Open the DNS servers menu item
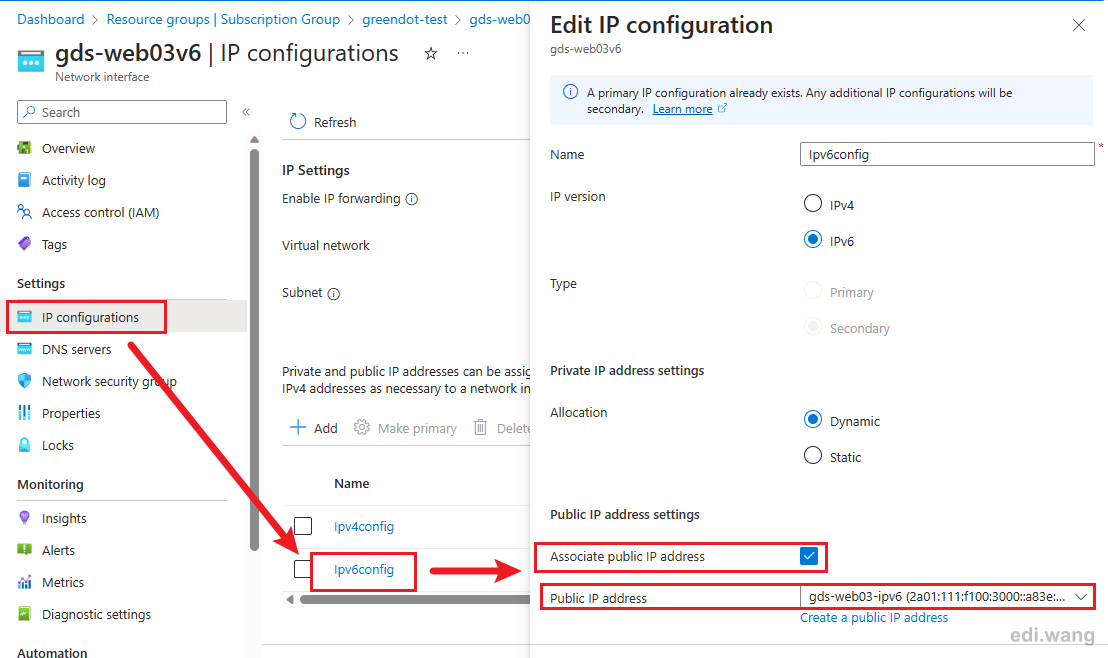The height and width of the screenshot is (658, 1108). [x=76, y=349]
